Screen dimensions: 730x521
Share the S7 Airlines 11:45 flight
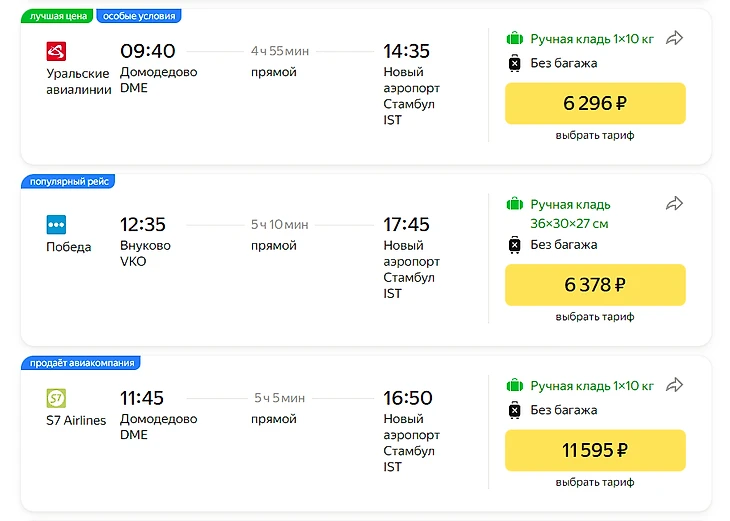(675, 385)
